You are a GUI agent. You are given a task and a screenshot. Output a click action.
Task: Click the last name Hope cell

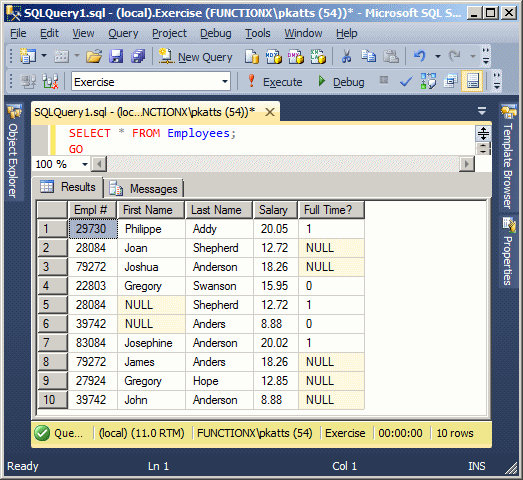coord(219,381)
